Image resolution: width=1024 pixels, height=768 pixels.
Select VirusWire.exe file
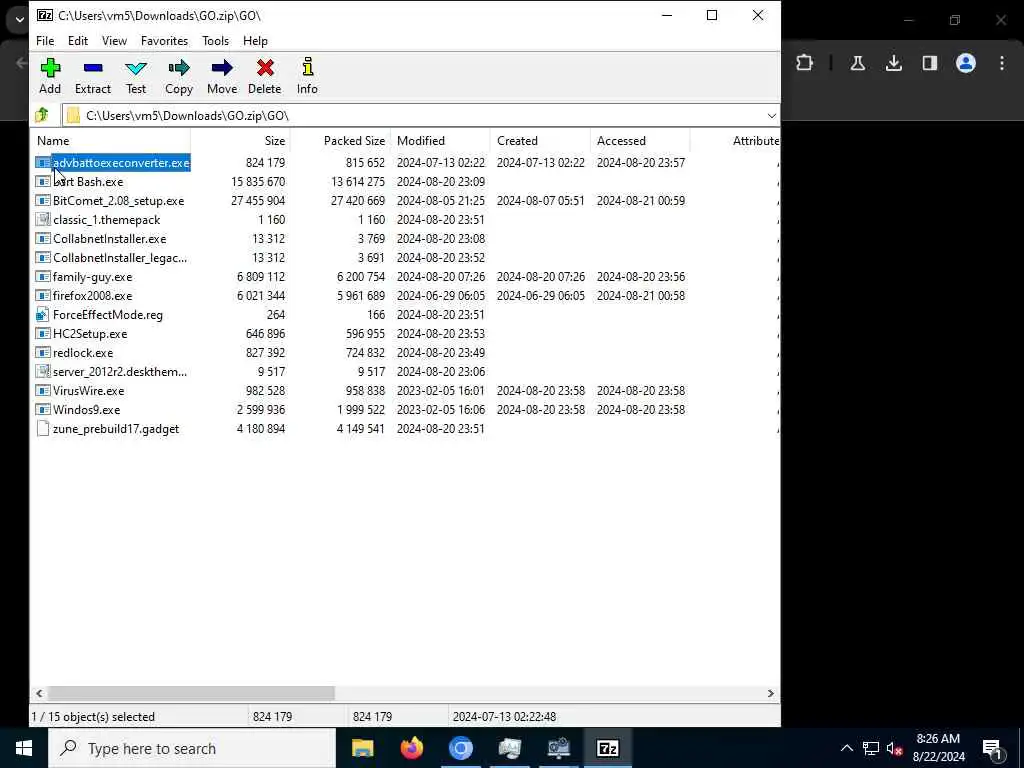[88, 390]
